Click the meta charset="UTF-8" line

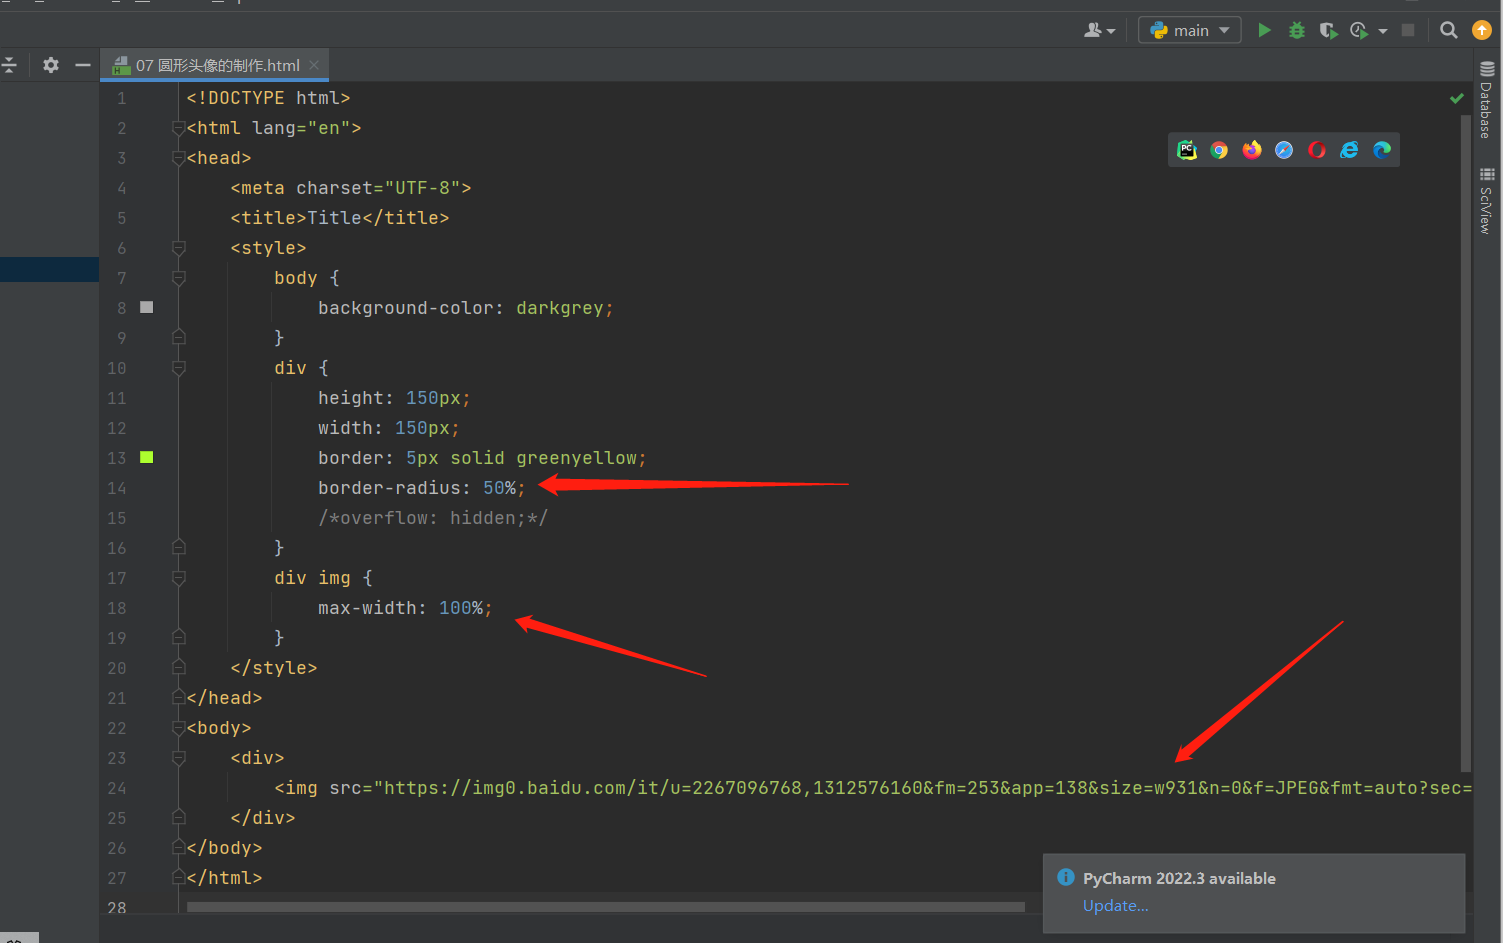(x=351, y=188)
